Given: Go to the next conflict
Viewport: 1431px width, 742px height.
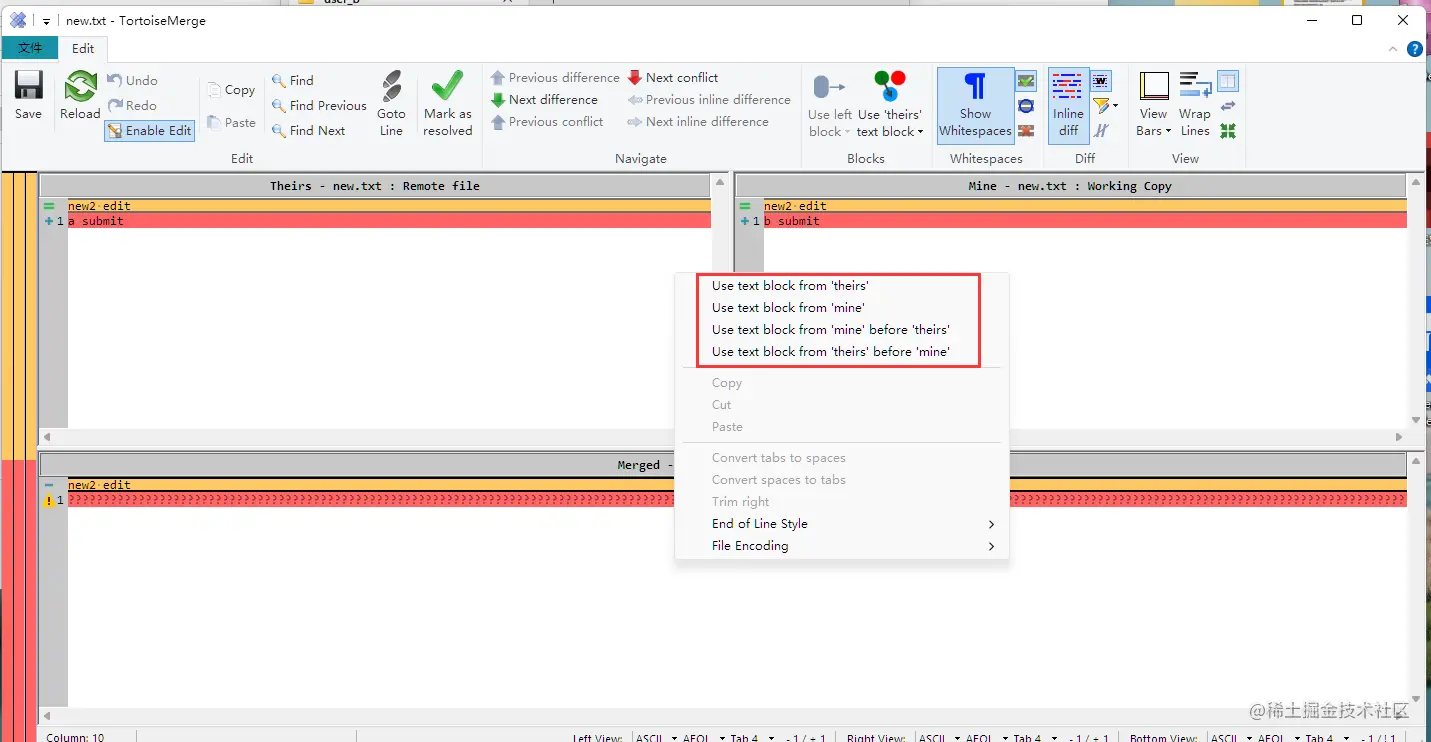Looking at the screenshot, I should point(673,77).
